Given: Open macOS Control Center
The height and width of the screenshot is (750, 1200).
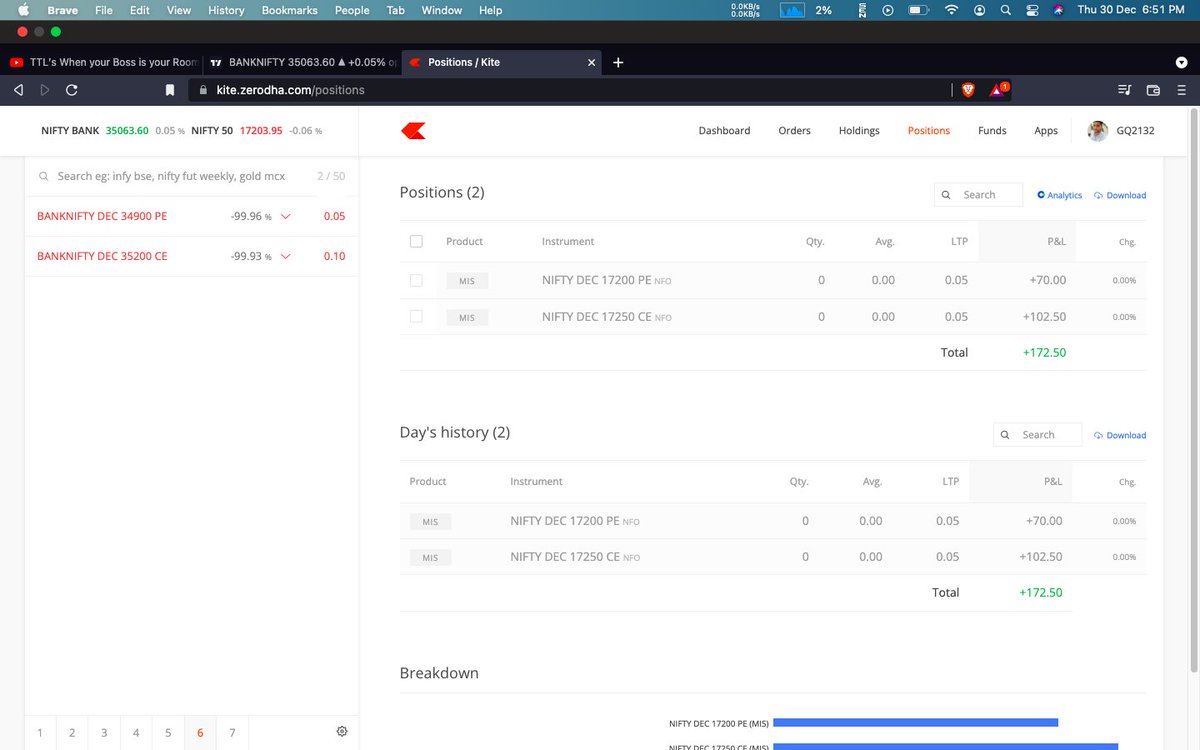Looking at the screenshot, I should pyautogui.click(x=1033, y=10).
